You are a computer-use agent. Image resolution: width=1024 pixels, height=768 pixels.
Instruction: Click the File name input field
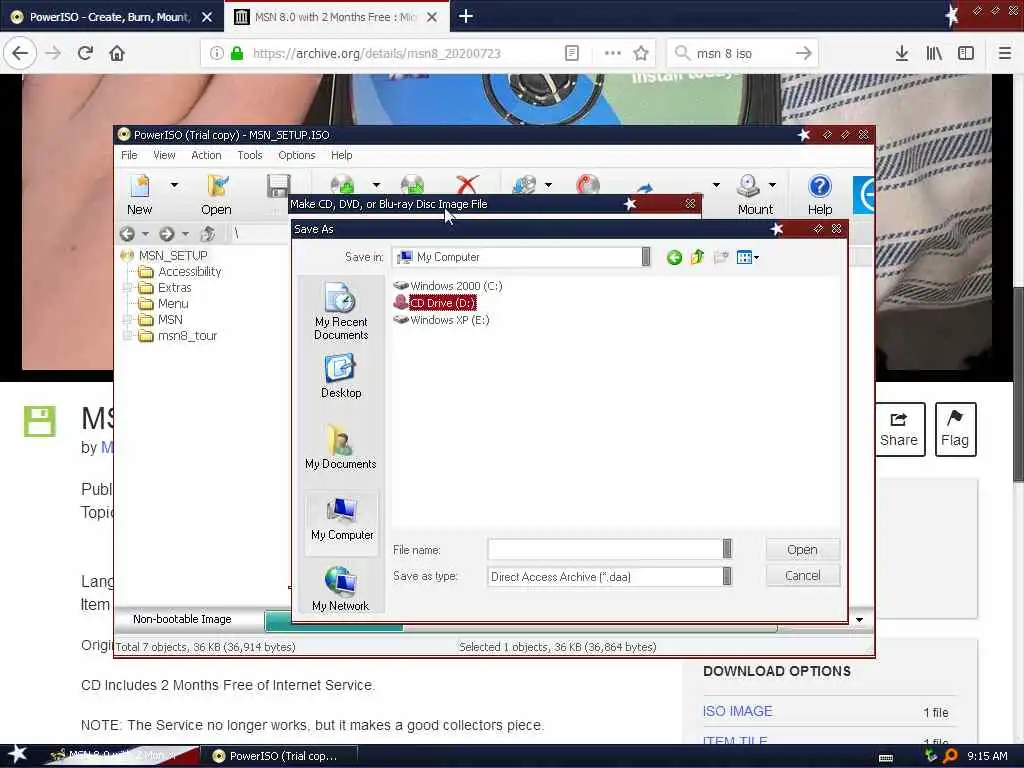(x=605, y=549)
